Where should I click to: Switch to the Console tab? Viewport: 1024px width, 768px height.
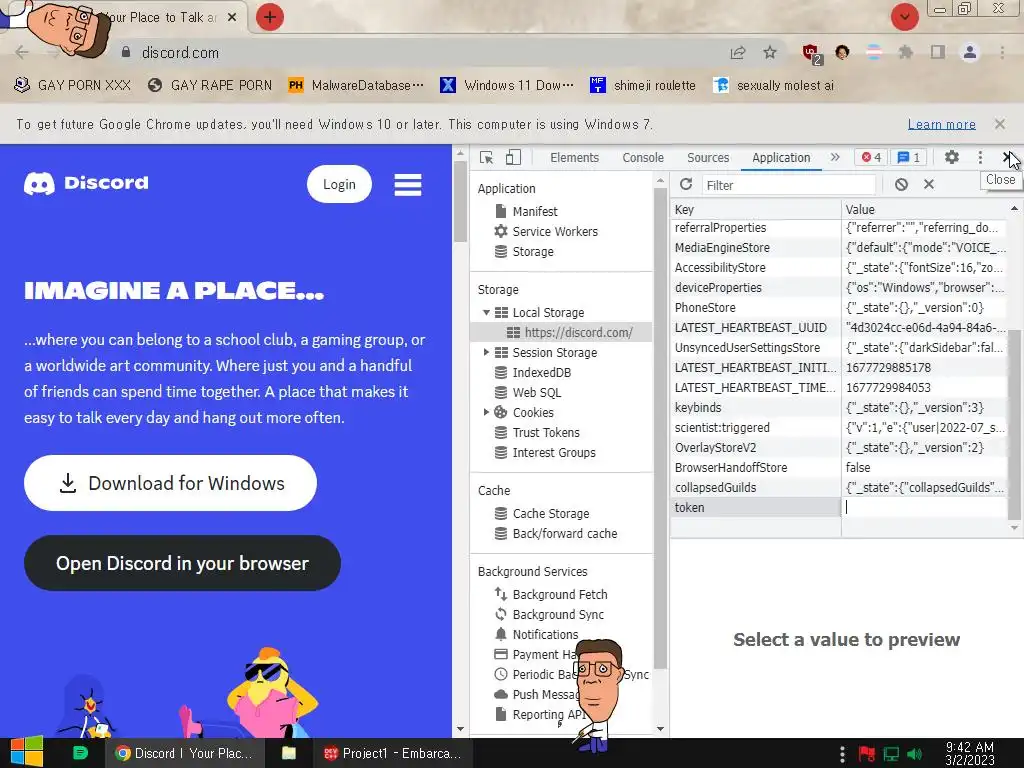pyautogui.click(x=643, y=157)
